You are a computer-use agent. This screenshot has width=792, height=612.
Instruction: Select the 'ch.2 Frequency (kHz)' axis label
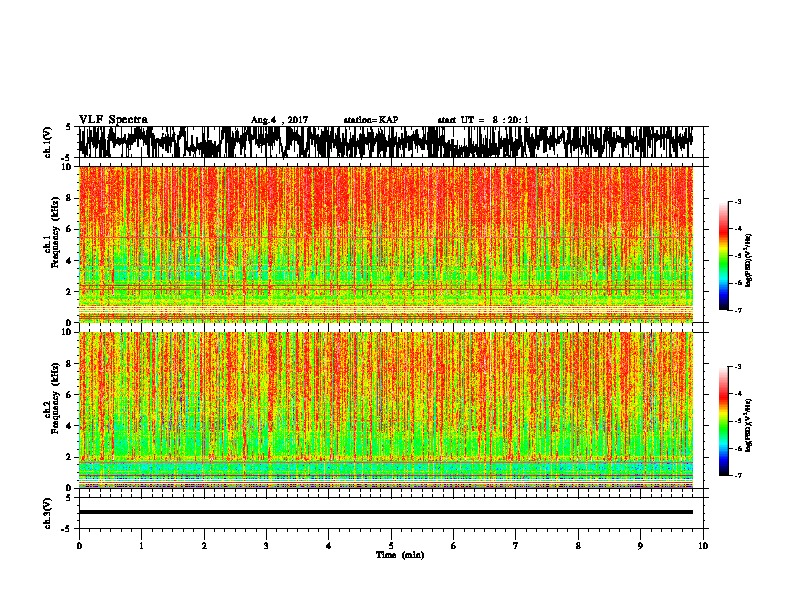pos(51,398)
